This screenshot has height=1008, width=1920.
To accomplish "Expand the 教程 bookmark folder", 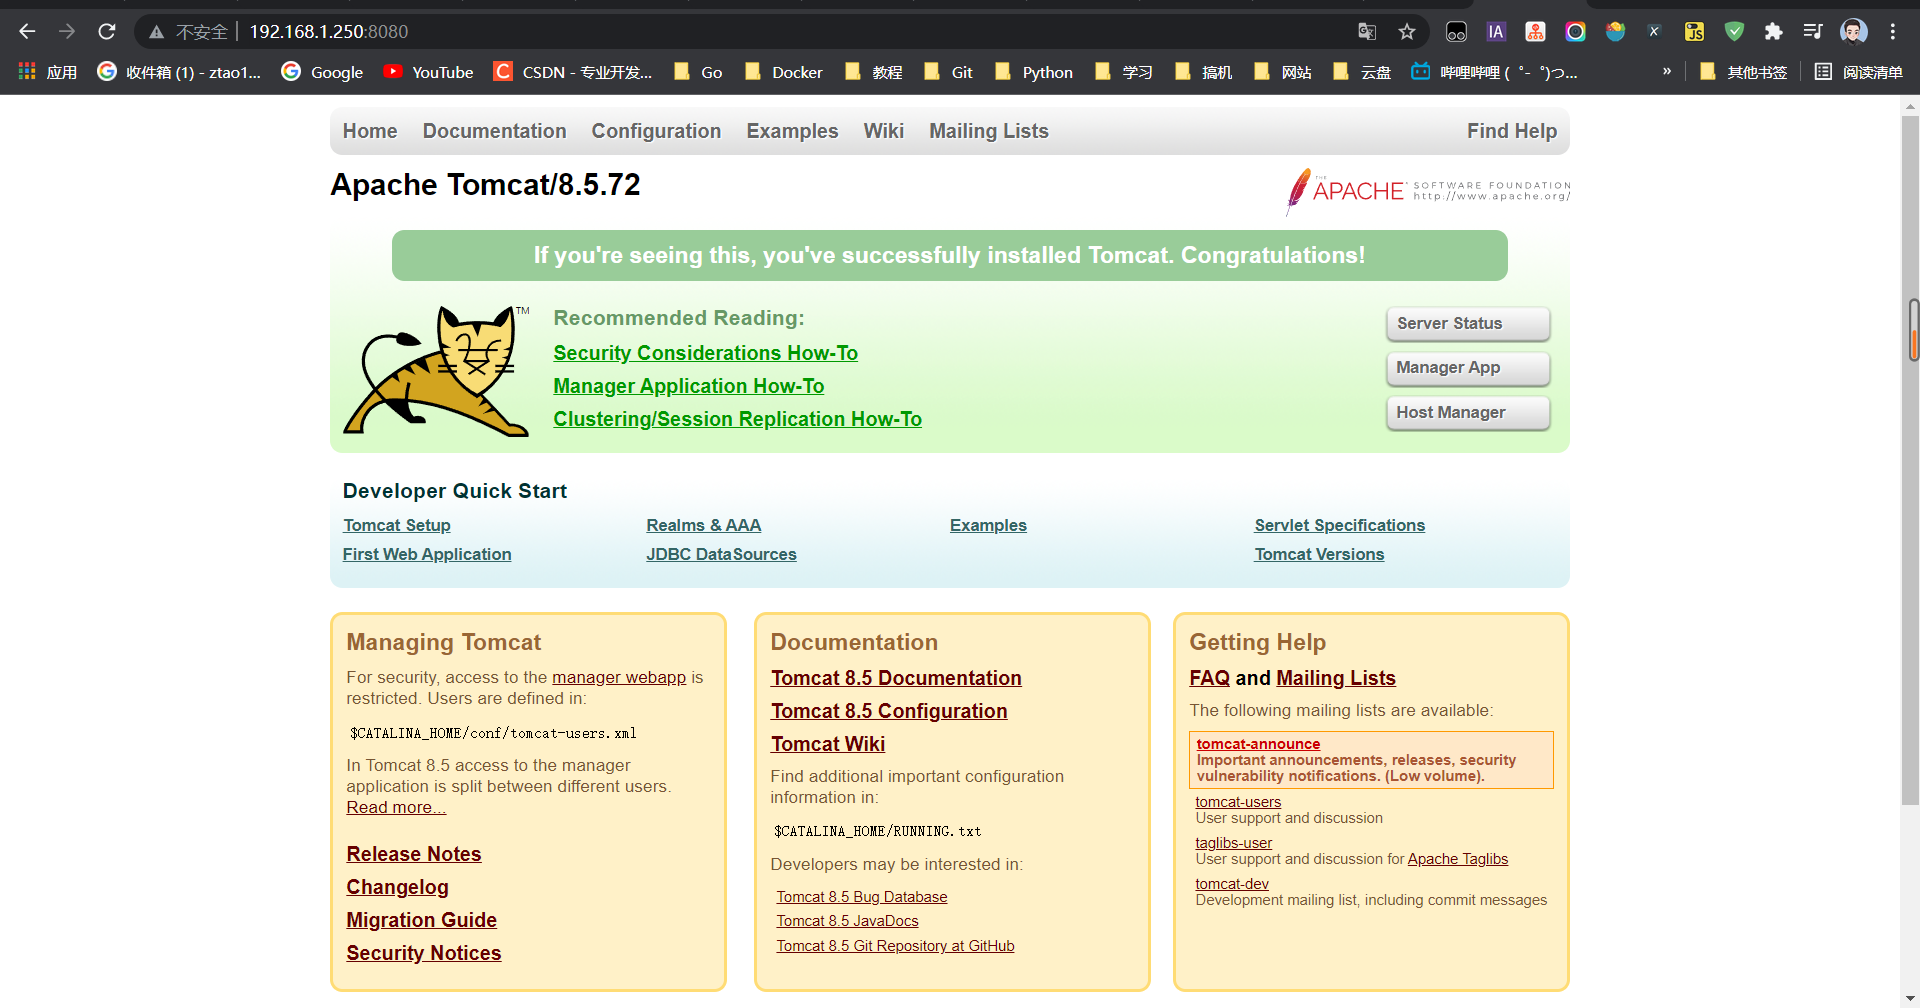I will [x=874, y=72].
